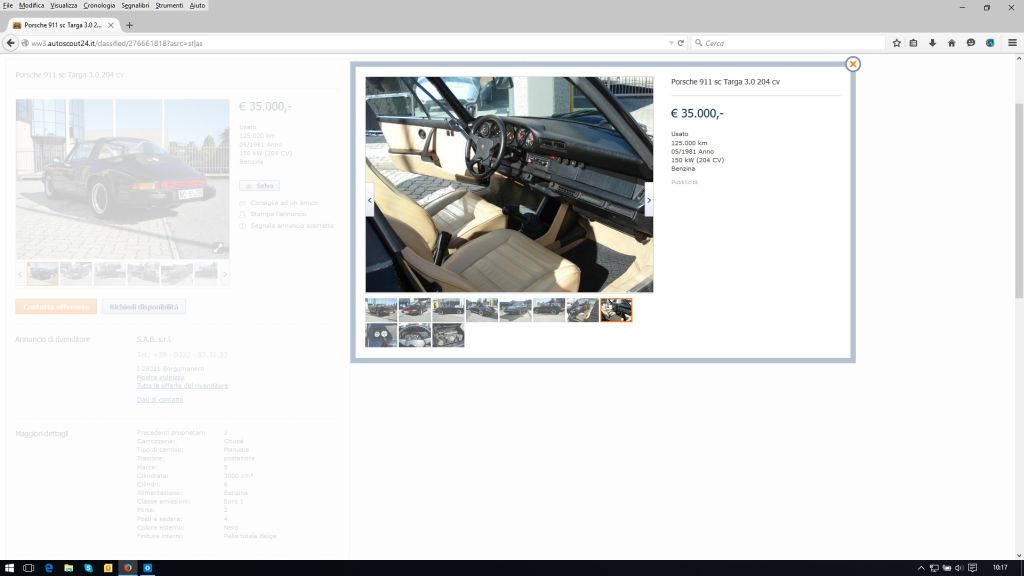
Task: Open the Modifica menu
Action: (x=31, y=5)
